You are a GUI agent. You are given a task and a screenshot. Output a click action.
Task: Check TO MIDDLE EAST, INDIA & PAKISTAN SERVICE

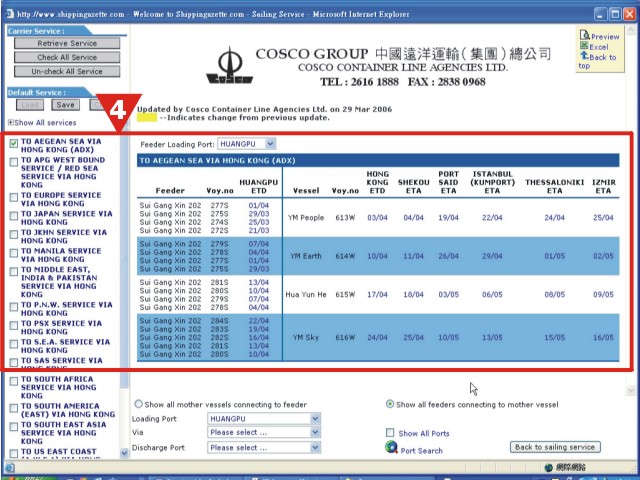[x=14, y=271]
